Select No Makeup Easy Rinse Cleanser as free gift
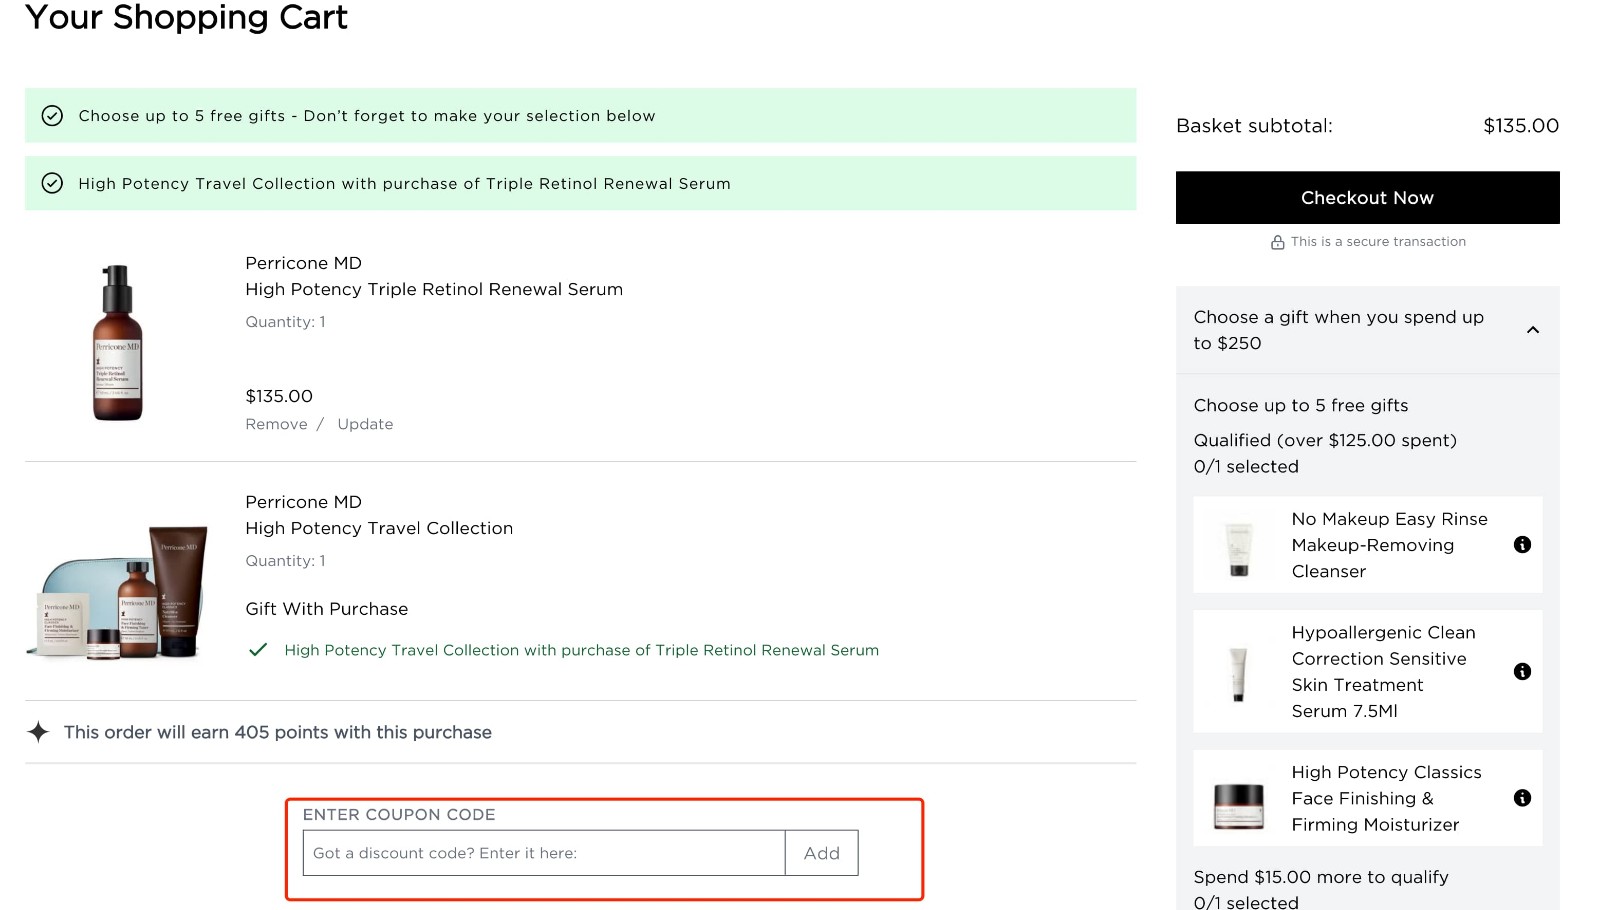 pos(1367,544)
